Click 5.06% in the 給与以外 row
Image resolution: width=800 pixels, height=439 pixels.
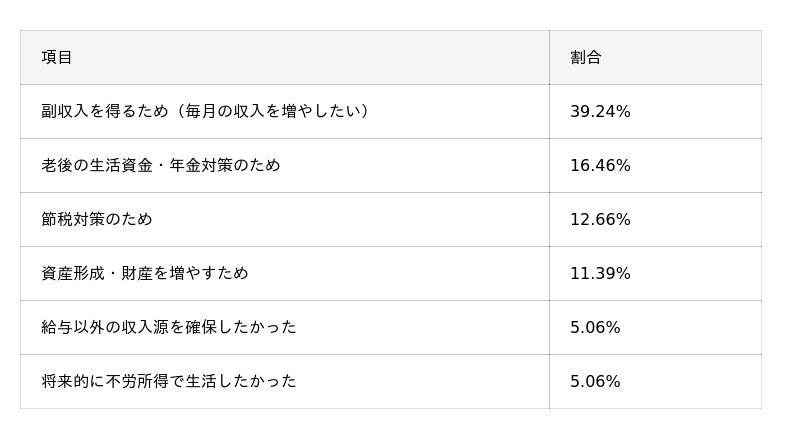pyautogui.click(x=595, y=328)
